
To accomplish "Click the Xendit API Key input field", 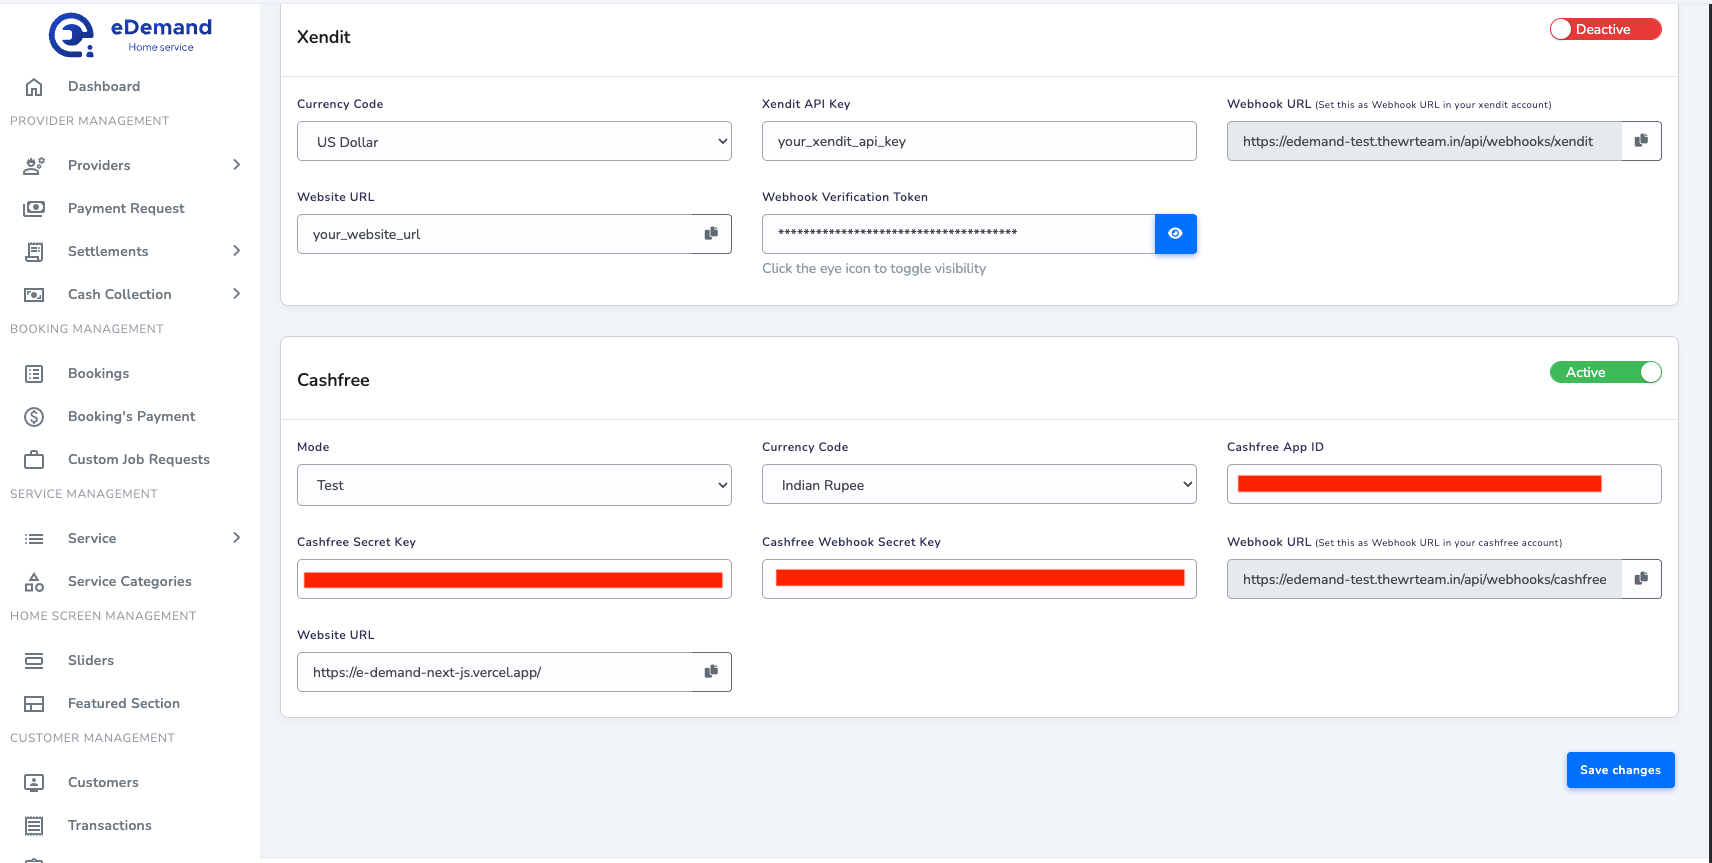I will tap(978, 142).
